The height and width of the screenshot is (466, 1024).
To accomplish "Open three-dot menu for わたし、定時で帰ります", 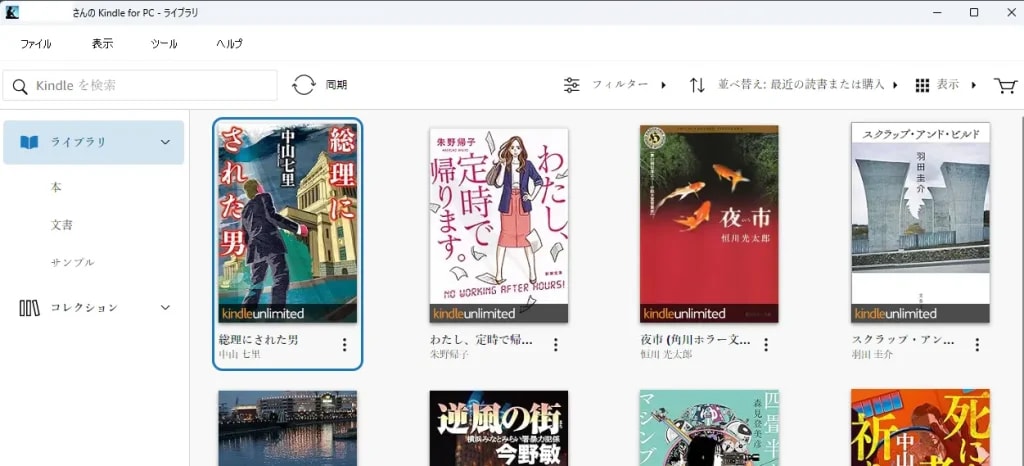I will (555, 345).
